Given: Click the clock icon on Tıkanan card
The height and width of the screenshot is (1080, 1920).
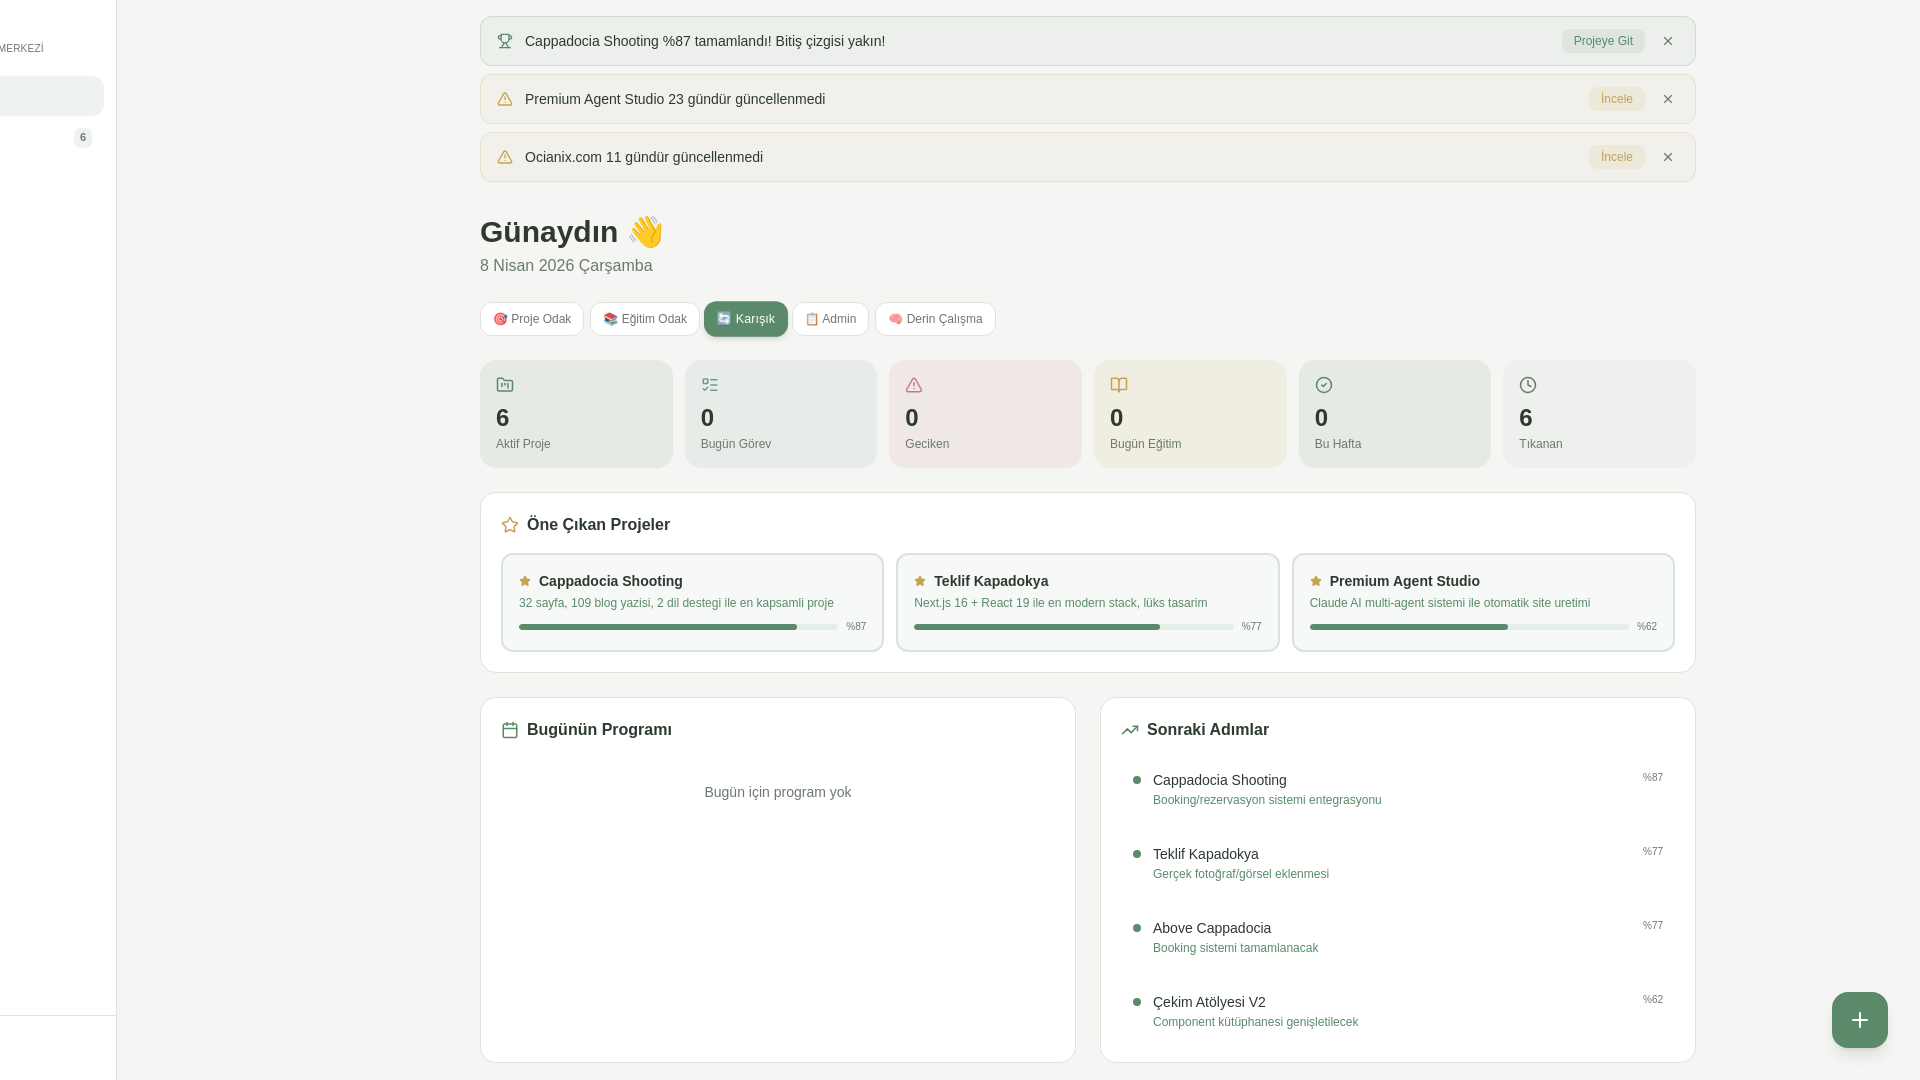Looking at the screenshot, I should 1528,385.
